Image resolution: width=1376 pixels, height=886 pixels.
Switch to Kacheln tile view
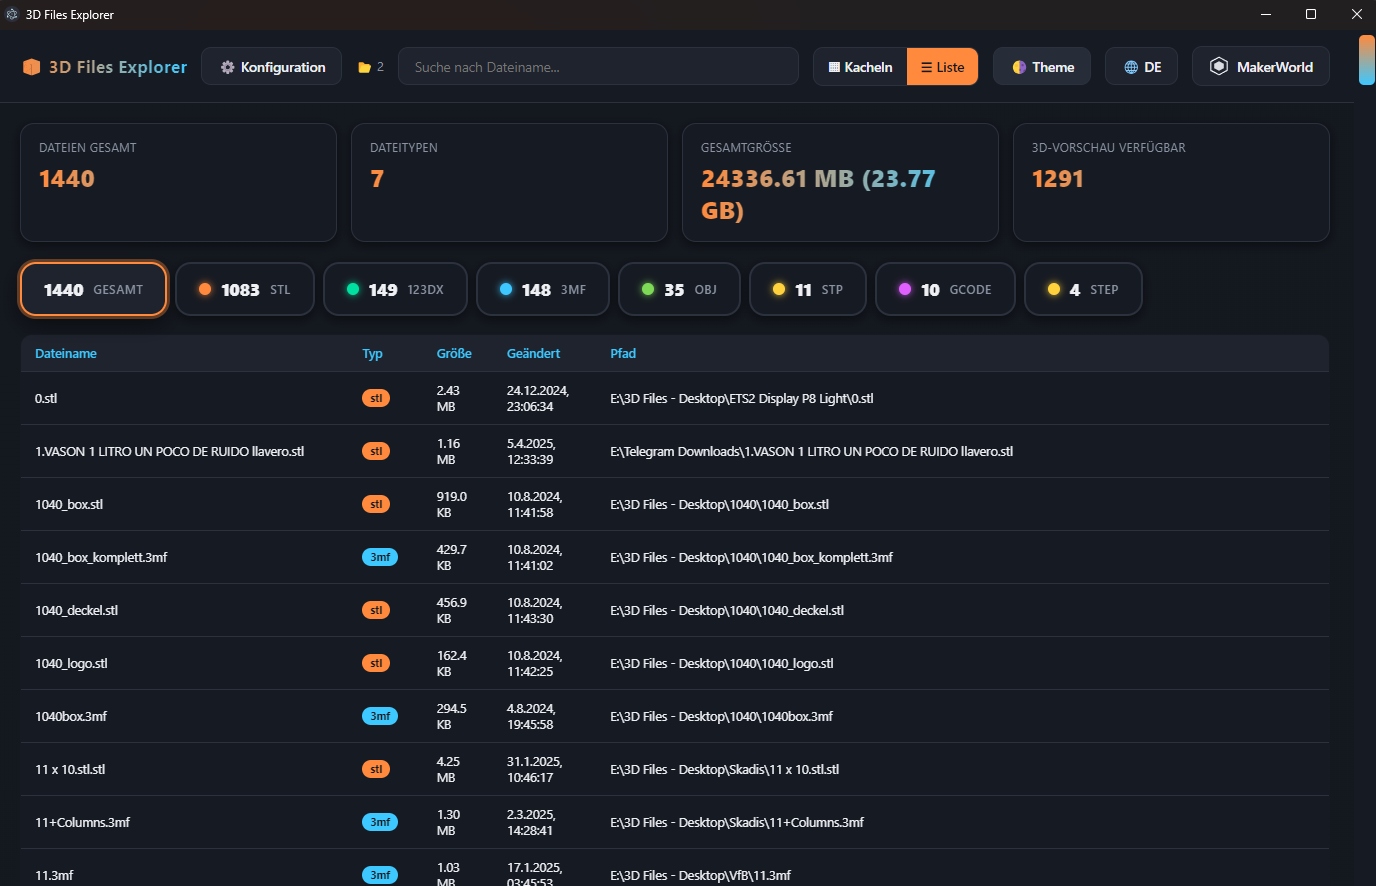tap(860, 67)
